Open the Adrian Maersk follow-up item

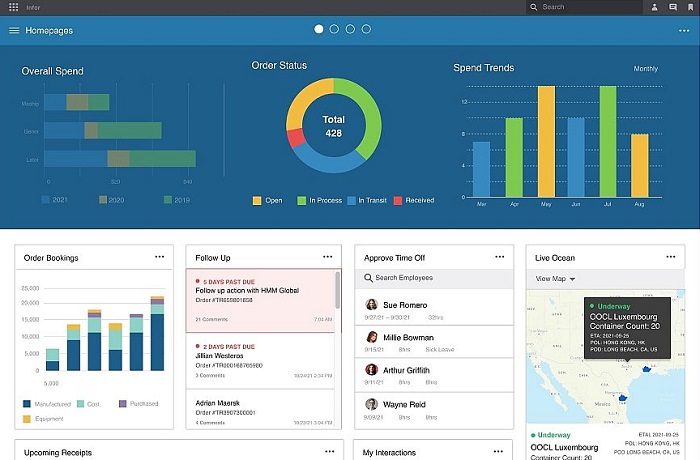pos(260,410)
